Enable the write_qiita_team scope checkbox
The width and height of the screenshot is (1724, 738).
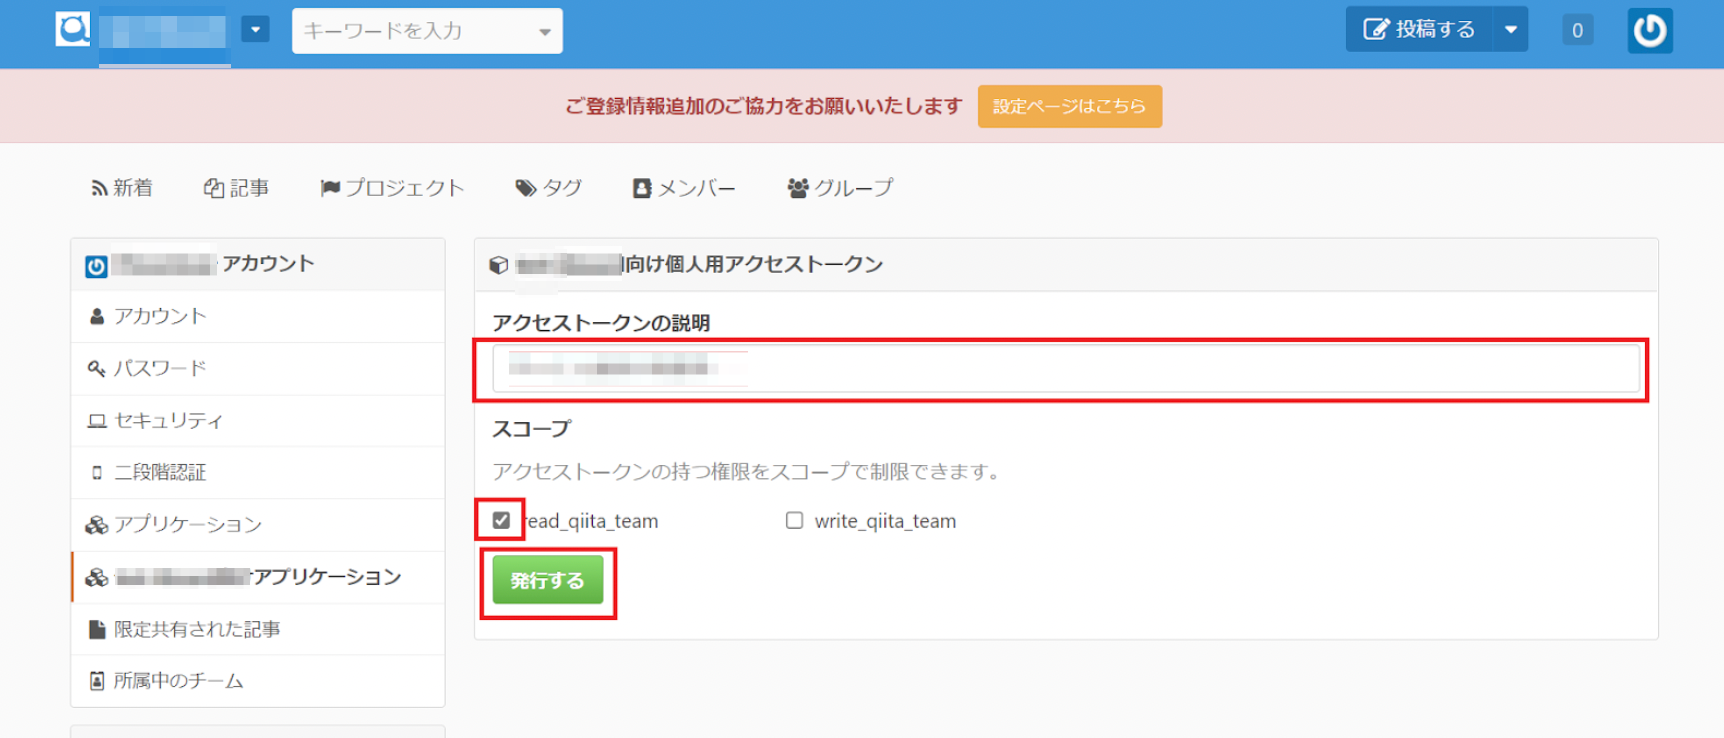coord(794,520)
